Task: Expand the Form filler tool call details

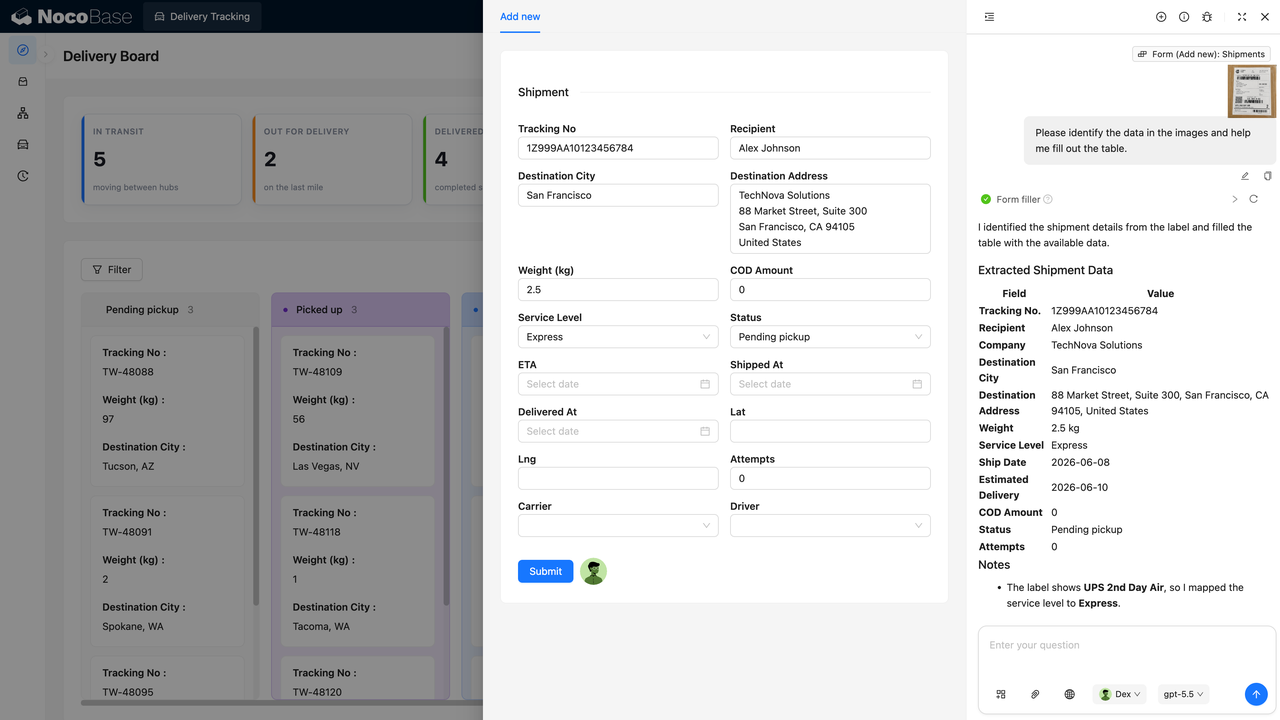Action: [1235, 199]
